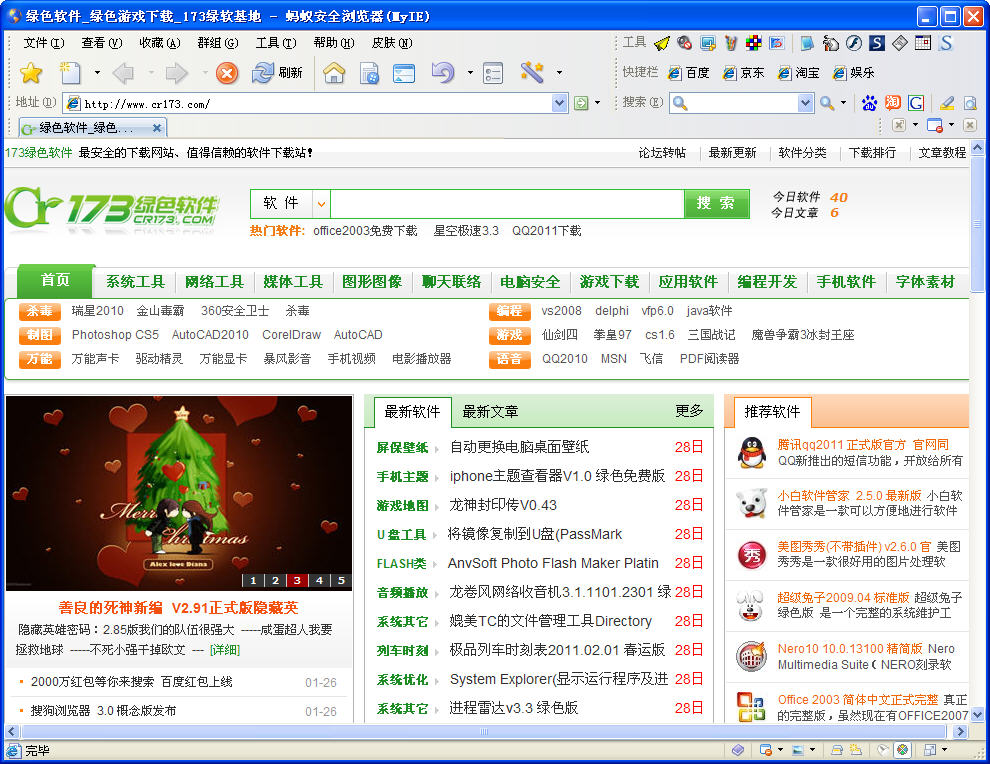Click the Favorites star icon in toolbar
990x764 pixels.
coord(31,73)
